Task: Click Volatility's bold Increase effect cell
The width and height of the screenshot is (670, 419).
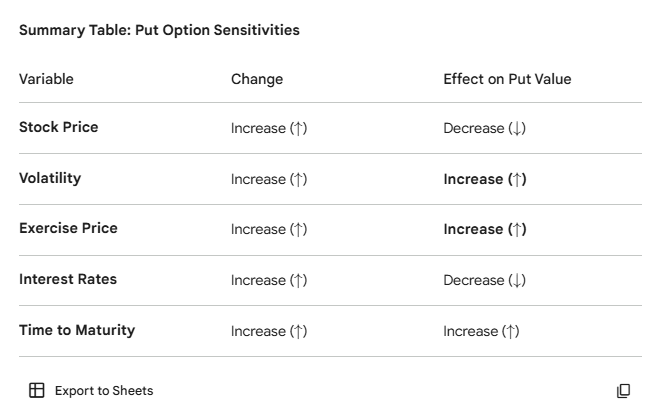Action: 485,179
